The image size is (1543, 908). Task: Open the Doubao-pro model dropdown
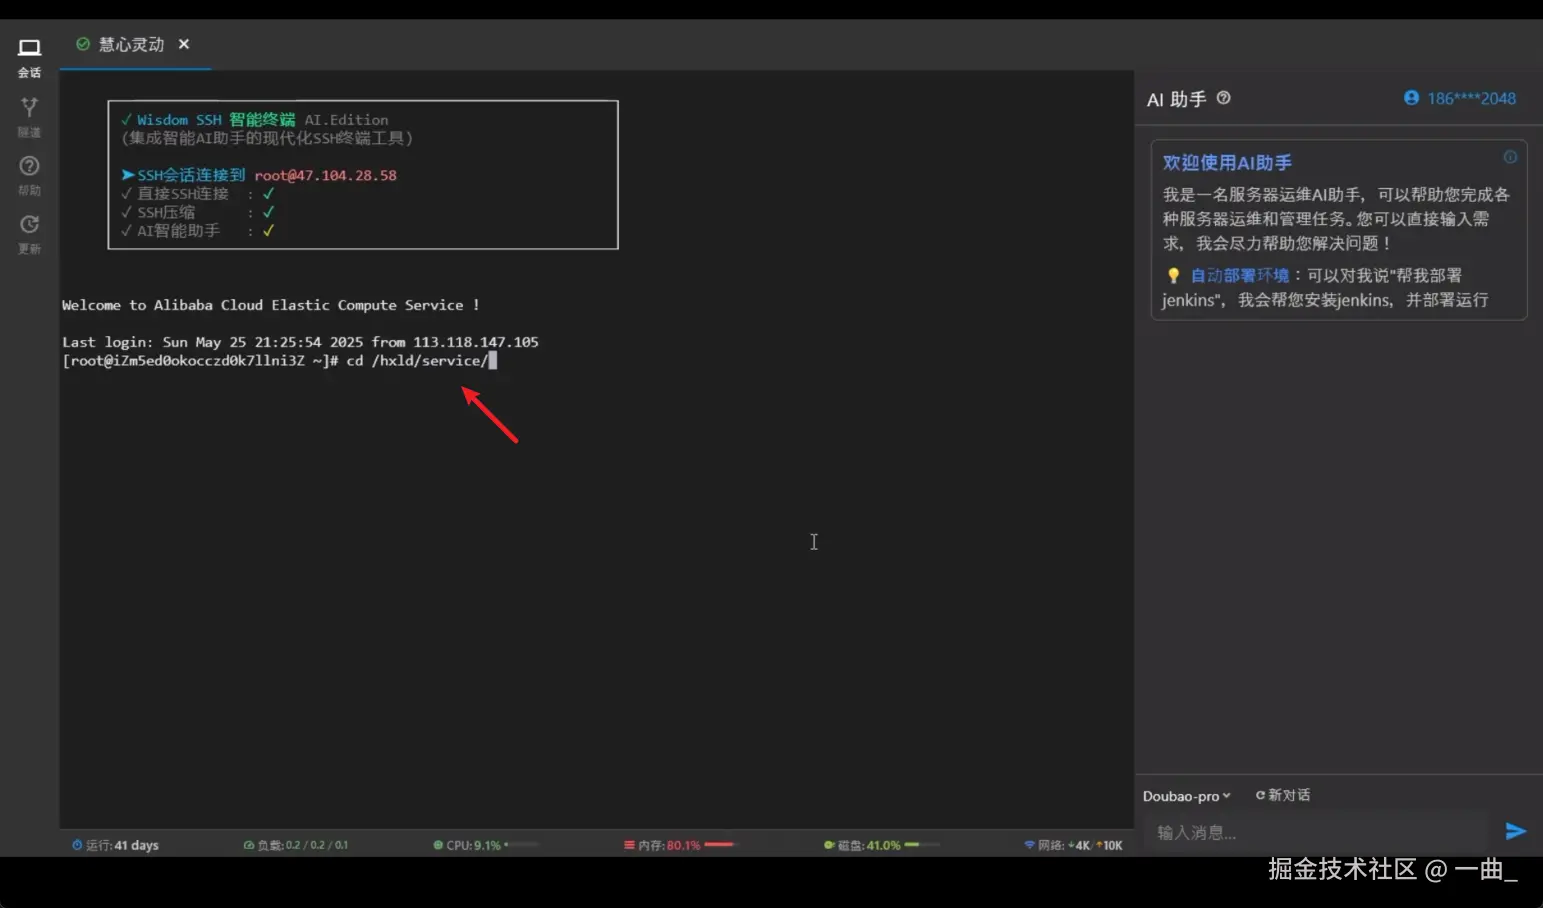(x=1187, y=796)
